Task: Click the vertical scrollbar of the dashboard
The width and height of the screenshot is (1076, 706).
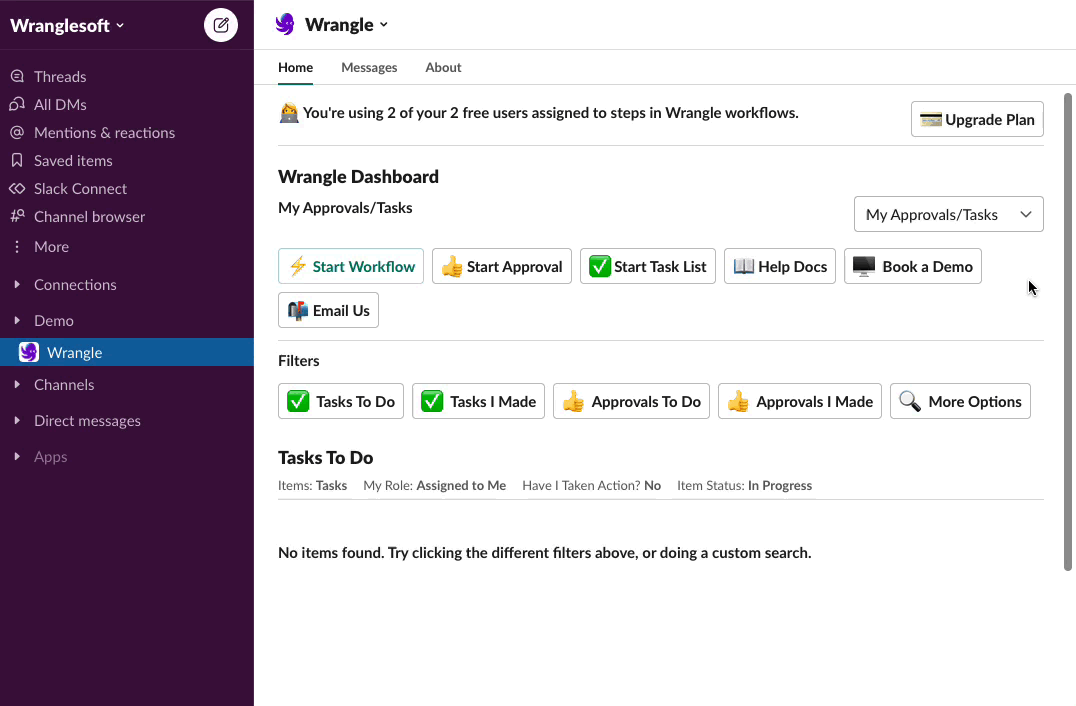Action: [x=1067, y=332]
